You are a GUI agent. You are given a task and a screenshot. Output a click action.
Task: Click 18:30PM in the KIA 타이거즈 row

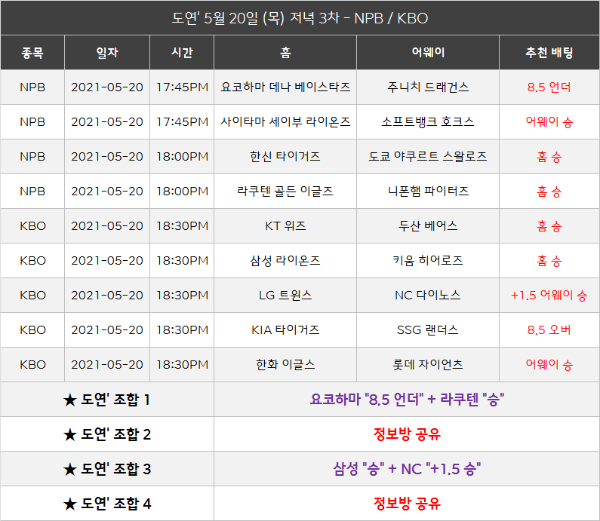(182, 330)
